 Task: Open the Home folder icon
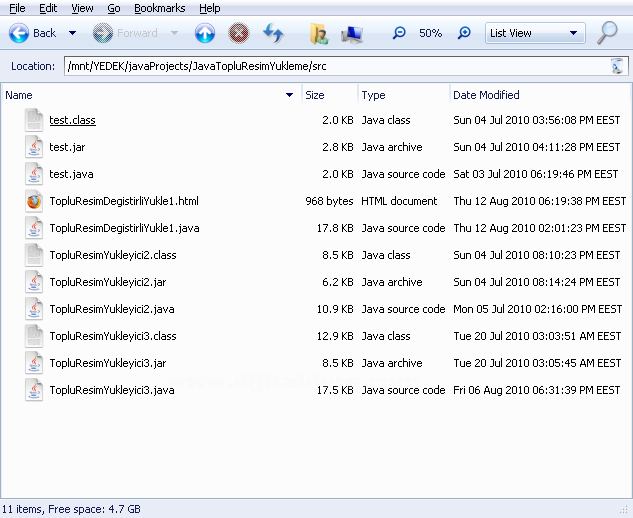[319, 33]
